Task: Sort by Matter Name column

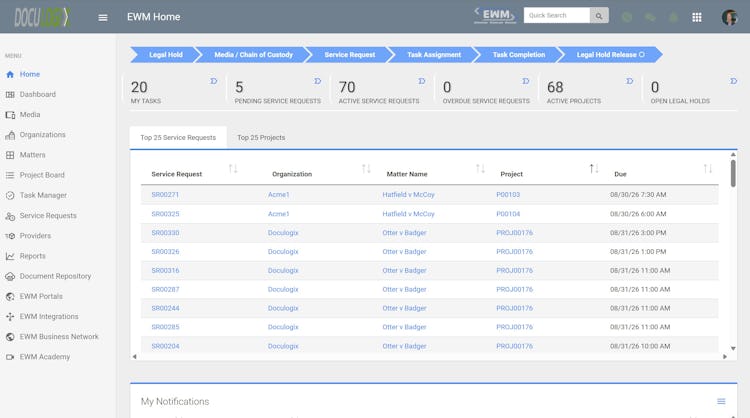Action: tap(480, 169)
